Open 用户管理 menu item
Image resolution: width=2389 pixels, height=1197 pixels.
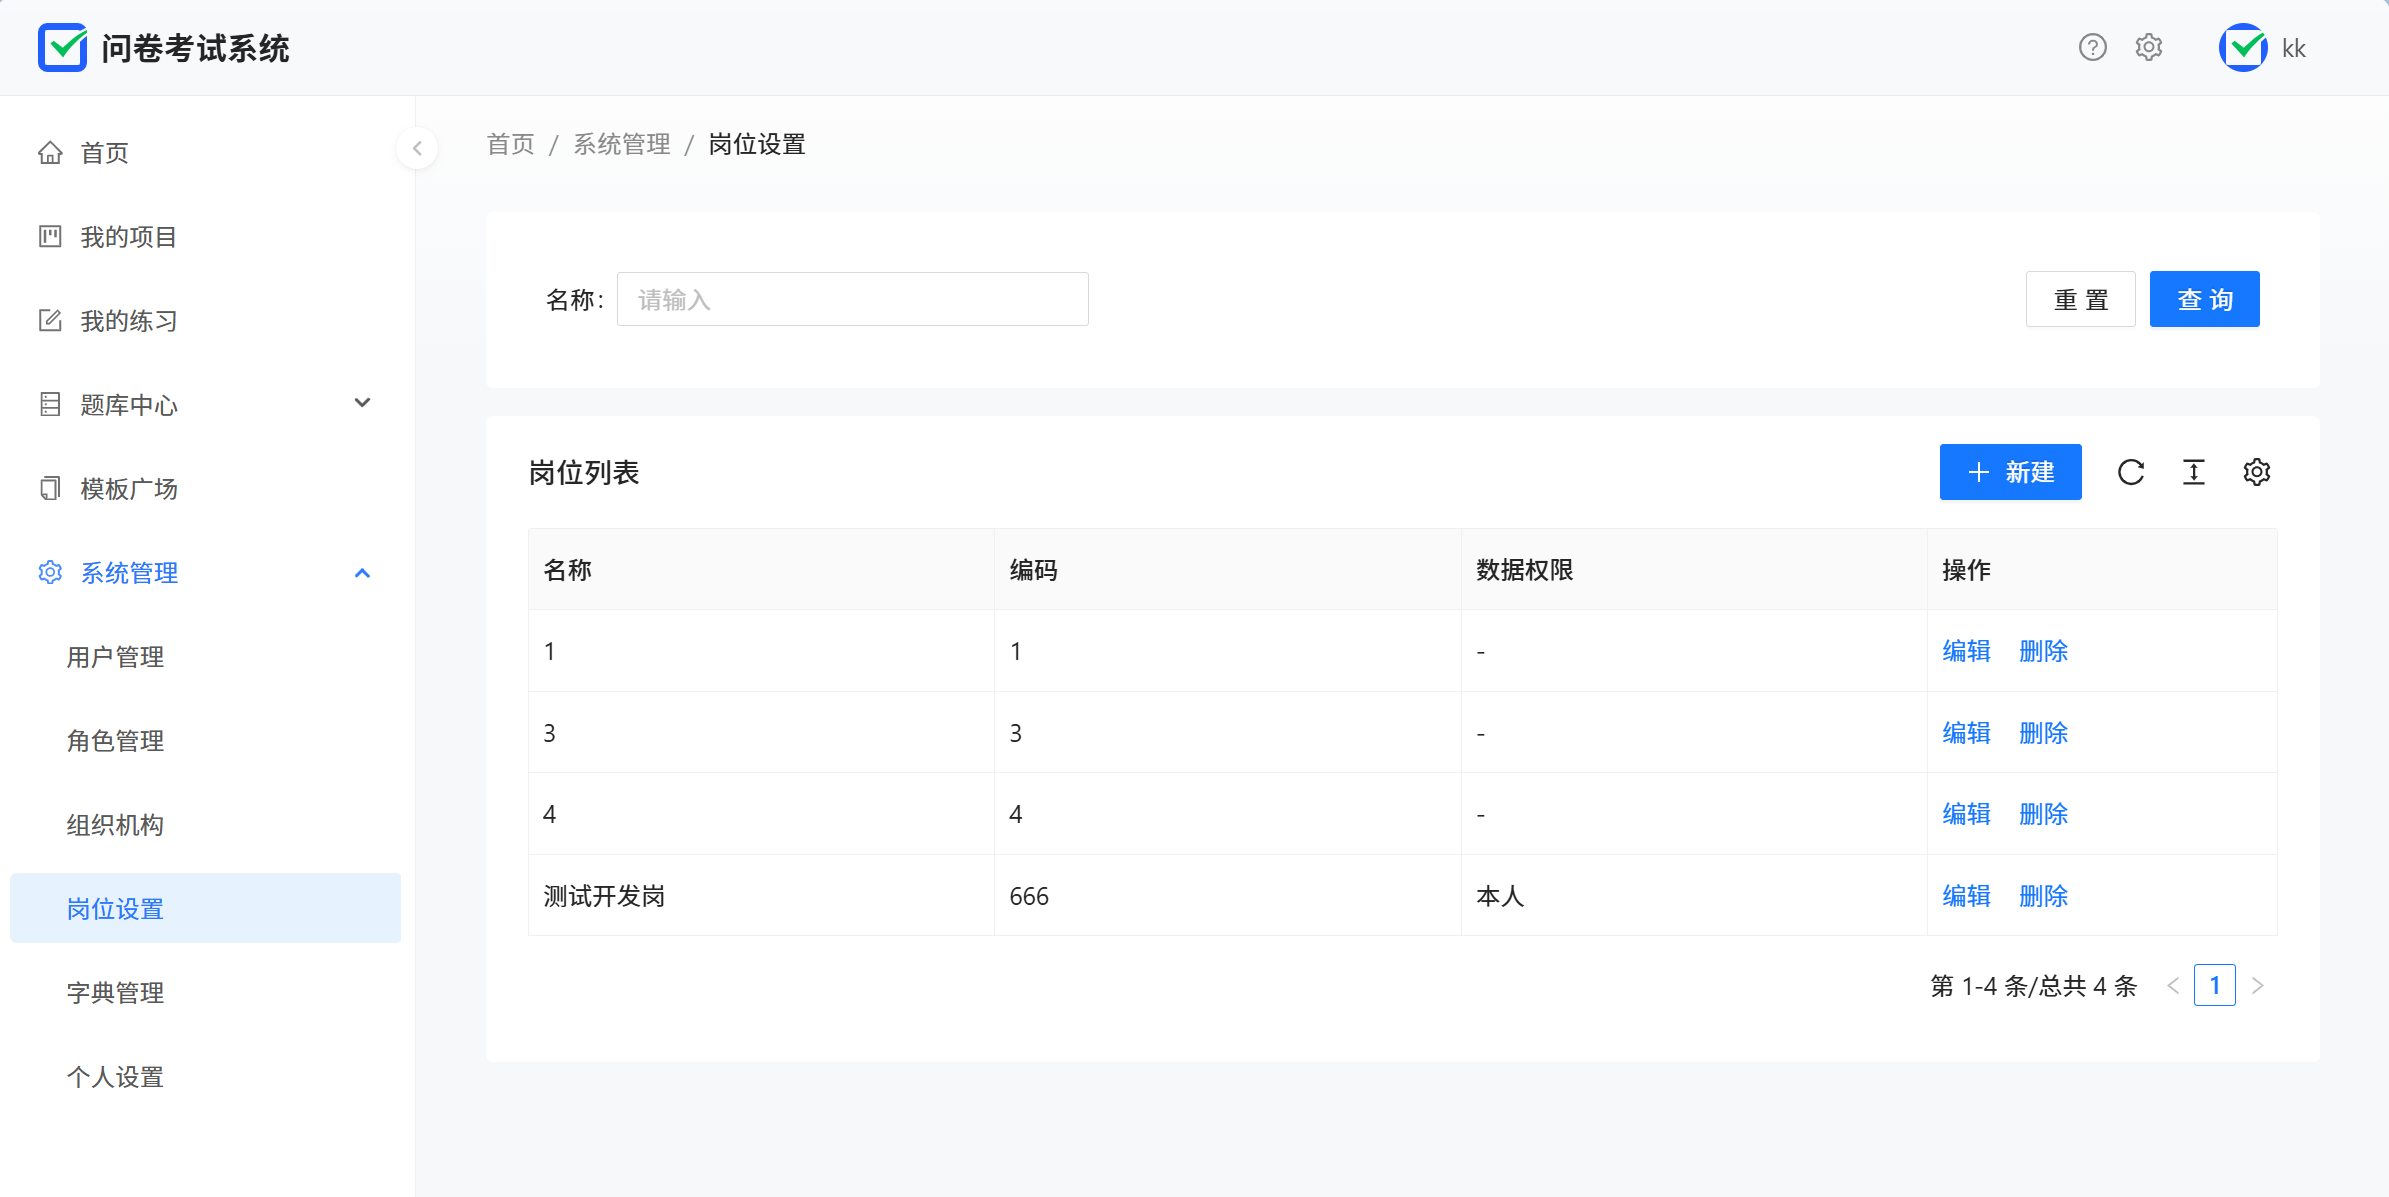click(115, 657)
